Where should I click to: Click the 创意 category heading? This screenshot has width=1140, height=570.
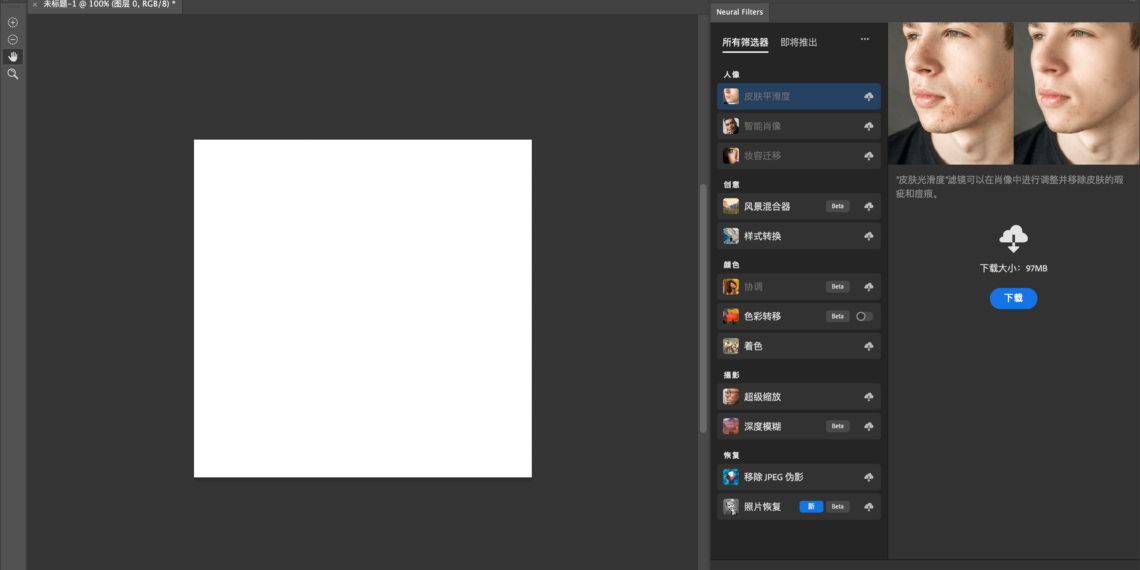pos(731,185)
